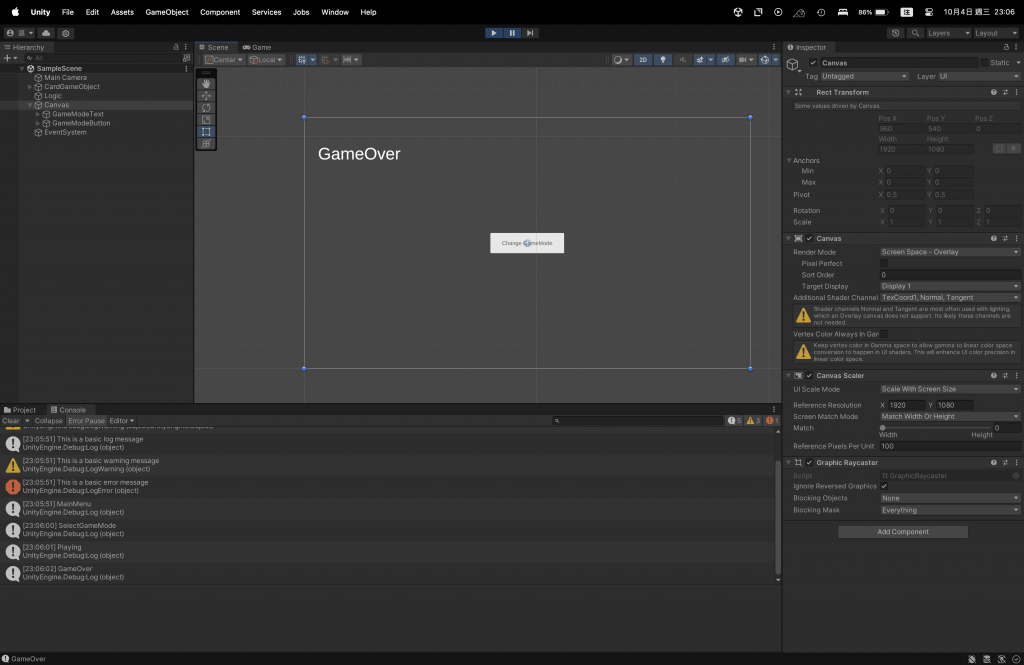Open the Tag Untagged dropdown
Screen dimensions: 1024x665
864,76
